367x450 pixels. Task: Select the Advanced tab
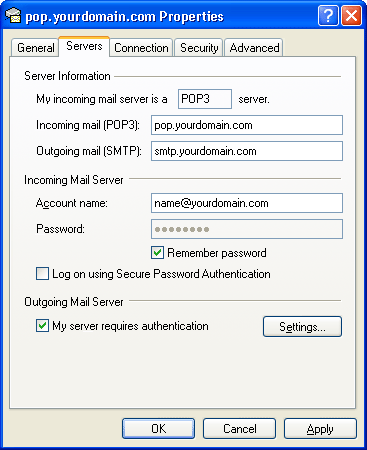254,48
